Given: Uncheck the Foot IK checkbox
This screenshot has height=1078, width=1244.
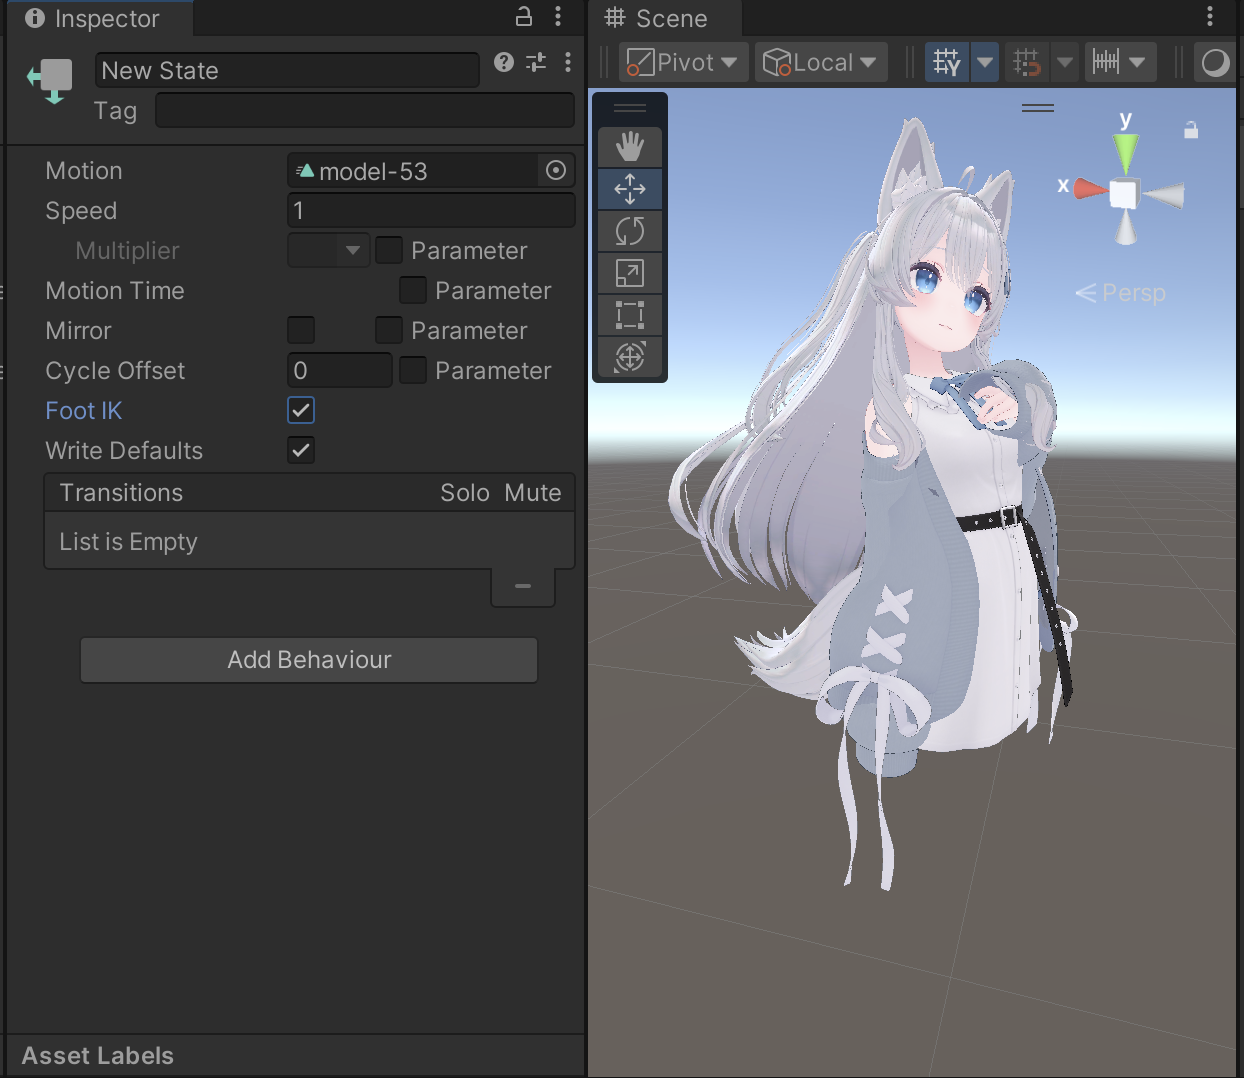Looking at the screenshot, I should click(301, 410).
